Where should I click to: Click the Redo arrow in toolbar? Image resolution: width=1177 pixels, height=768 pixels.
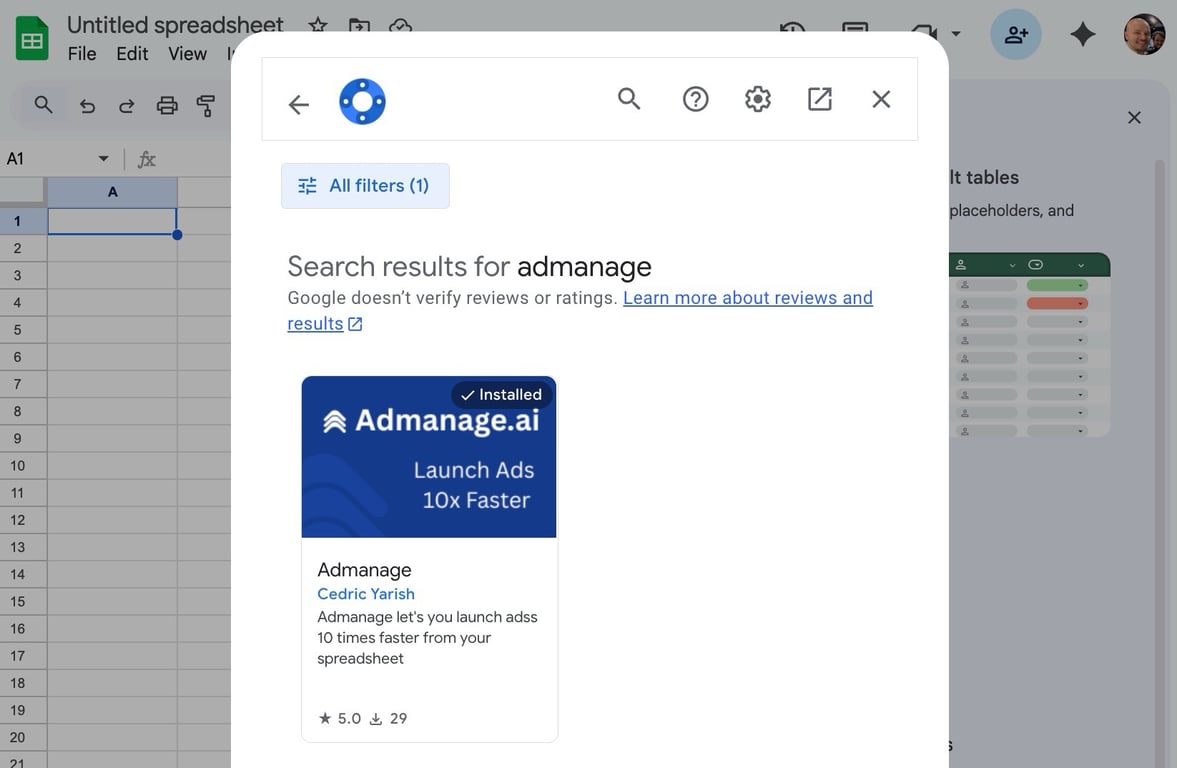[x=127, y=106]
